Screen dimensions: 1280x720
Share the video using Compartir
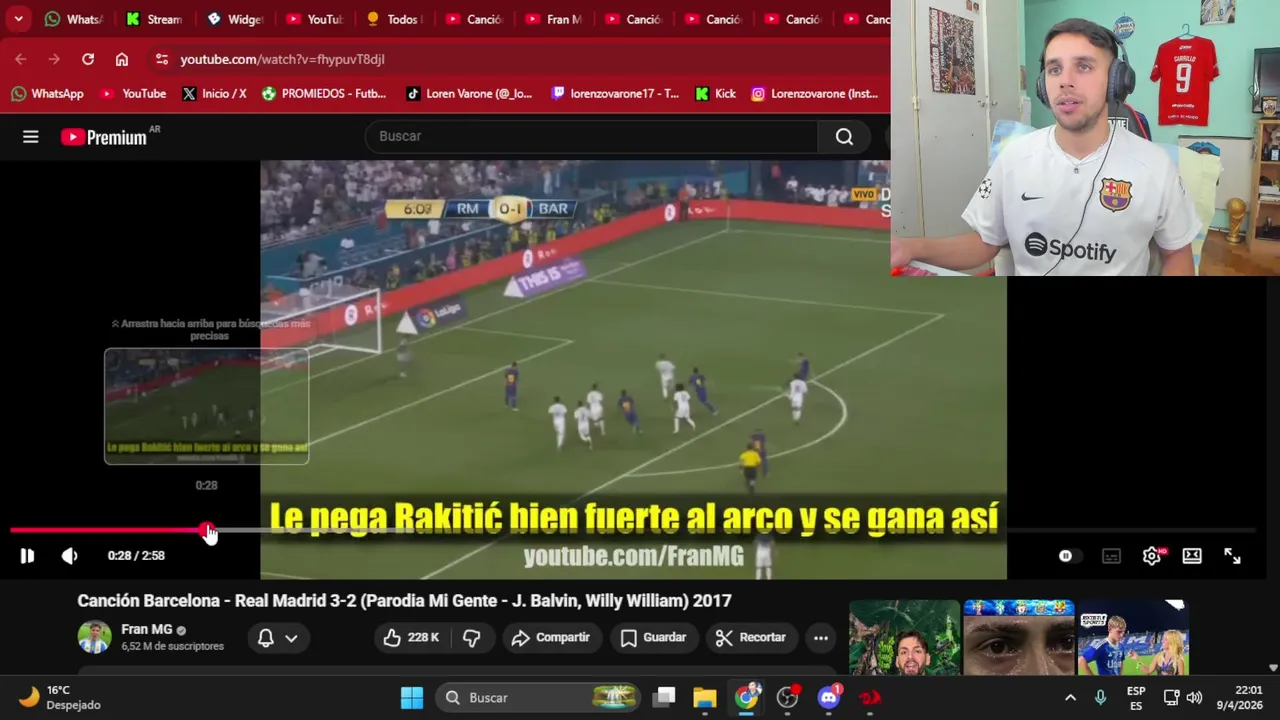click(551, 637)
